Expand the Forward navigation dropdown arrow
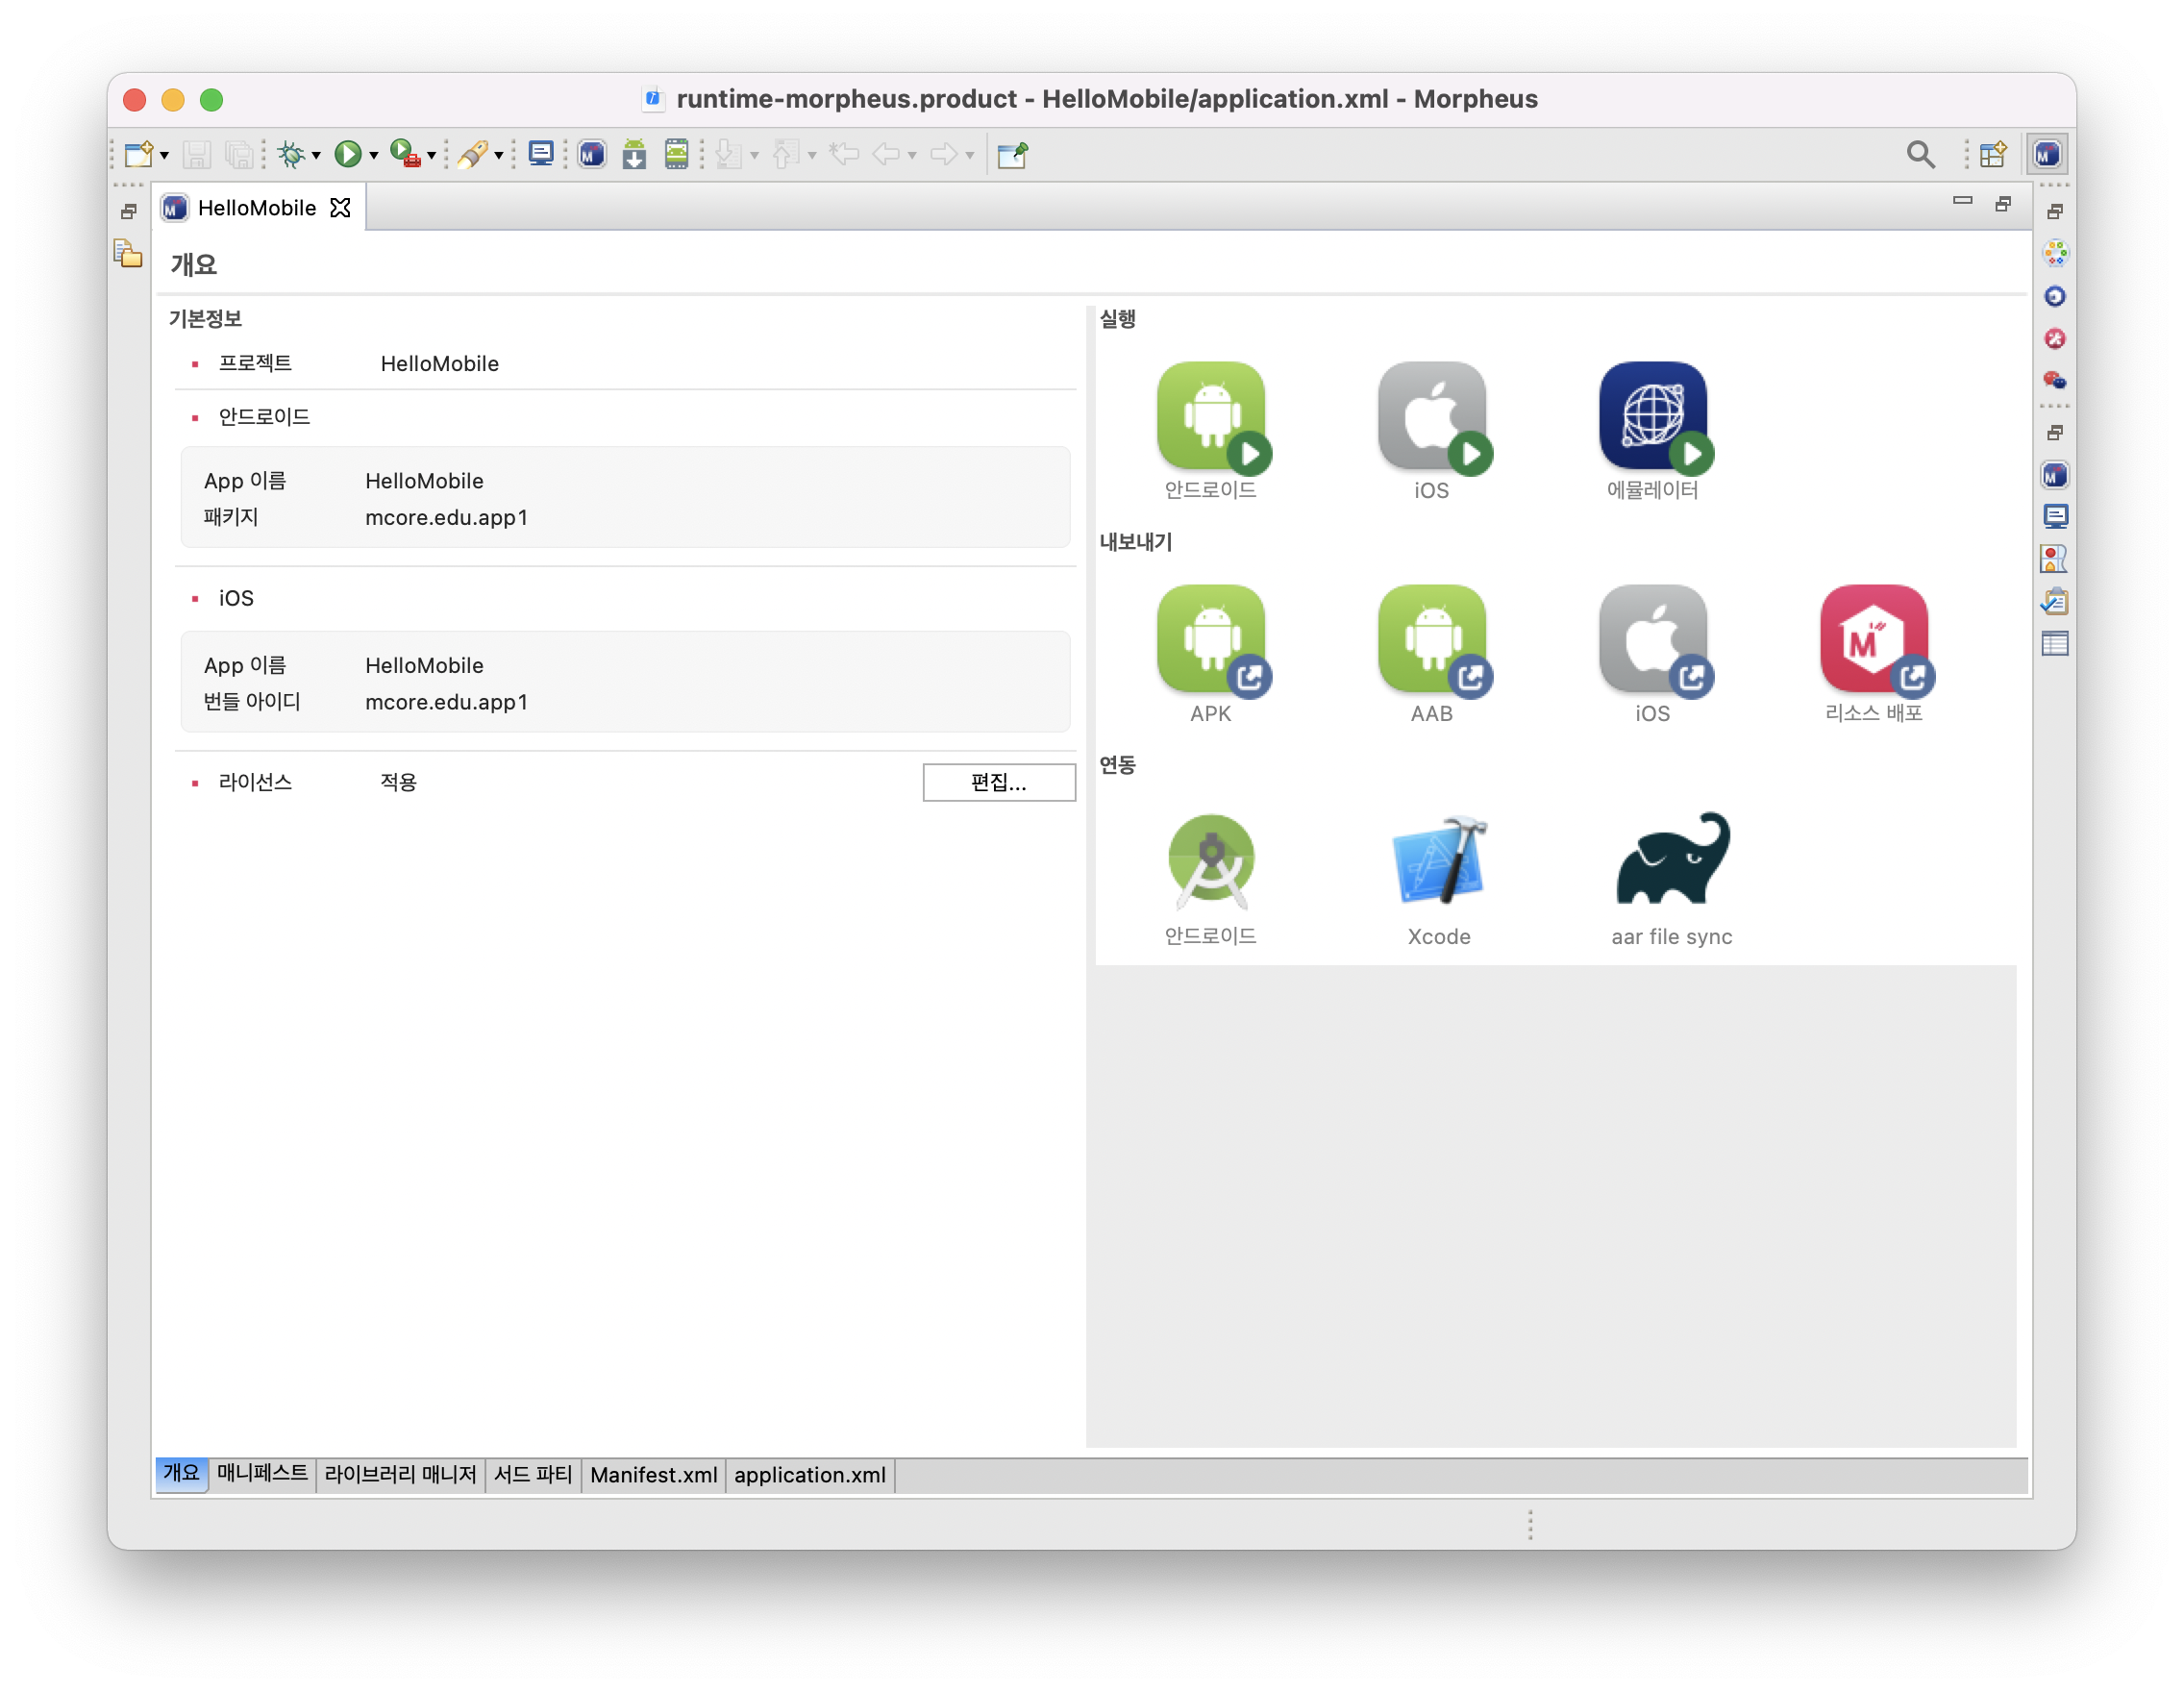 [x=970, y=156]
